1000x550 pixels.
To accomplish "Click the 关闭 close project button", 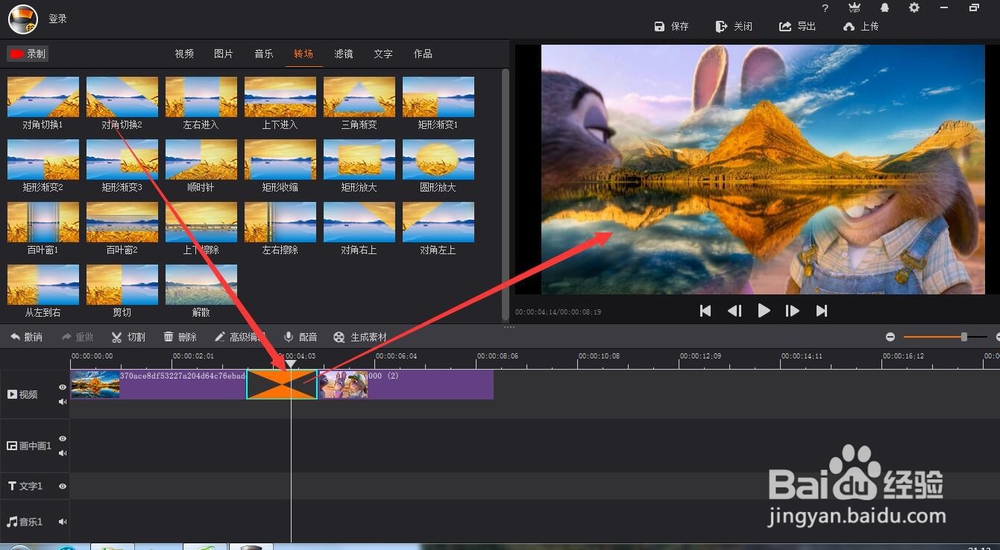I will tap(734, 26).
